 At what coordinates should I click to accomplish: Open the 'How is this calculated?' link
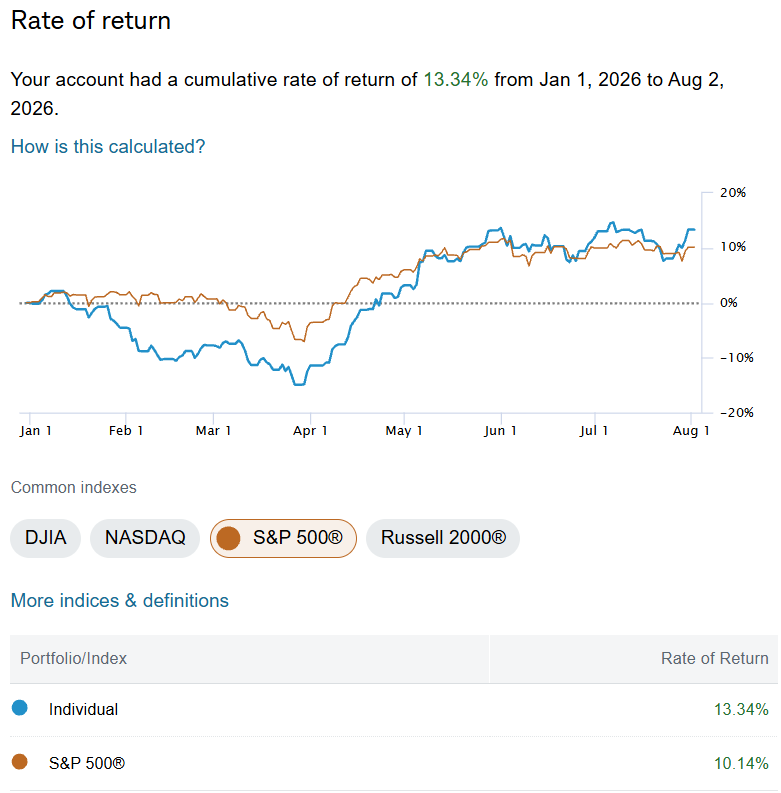108,147
